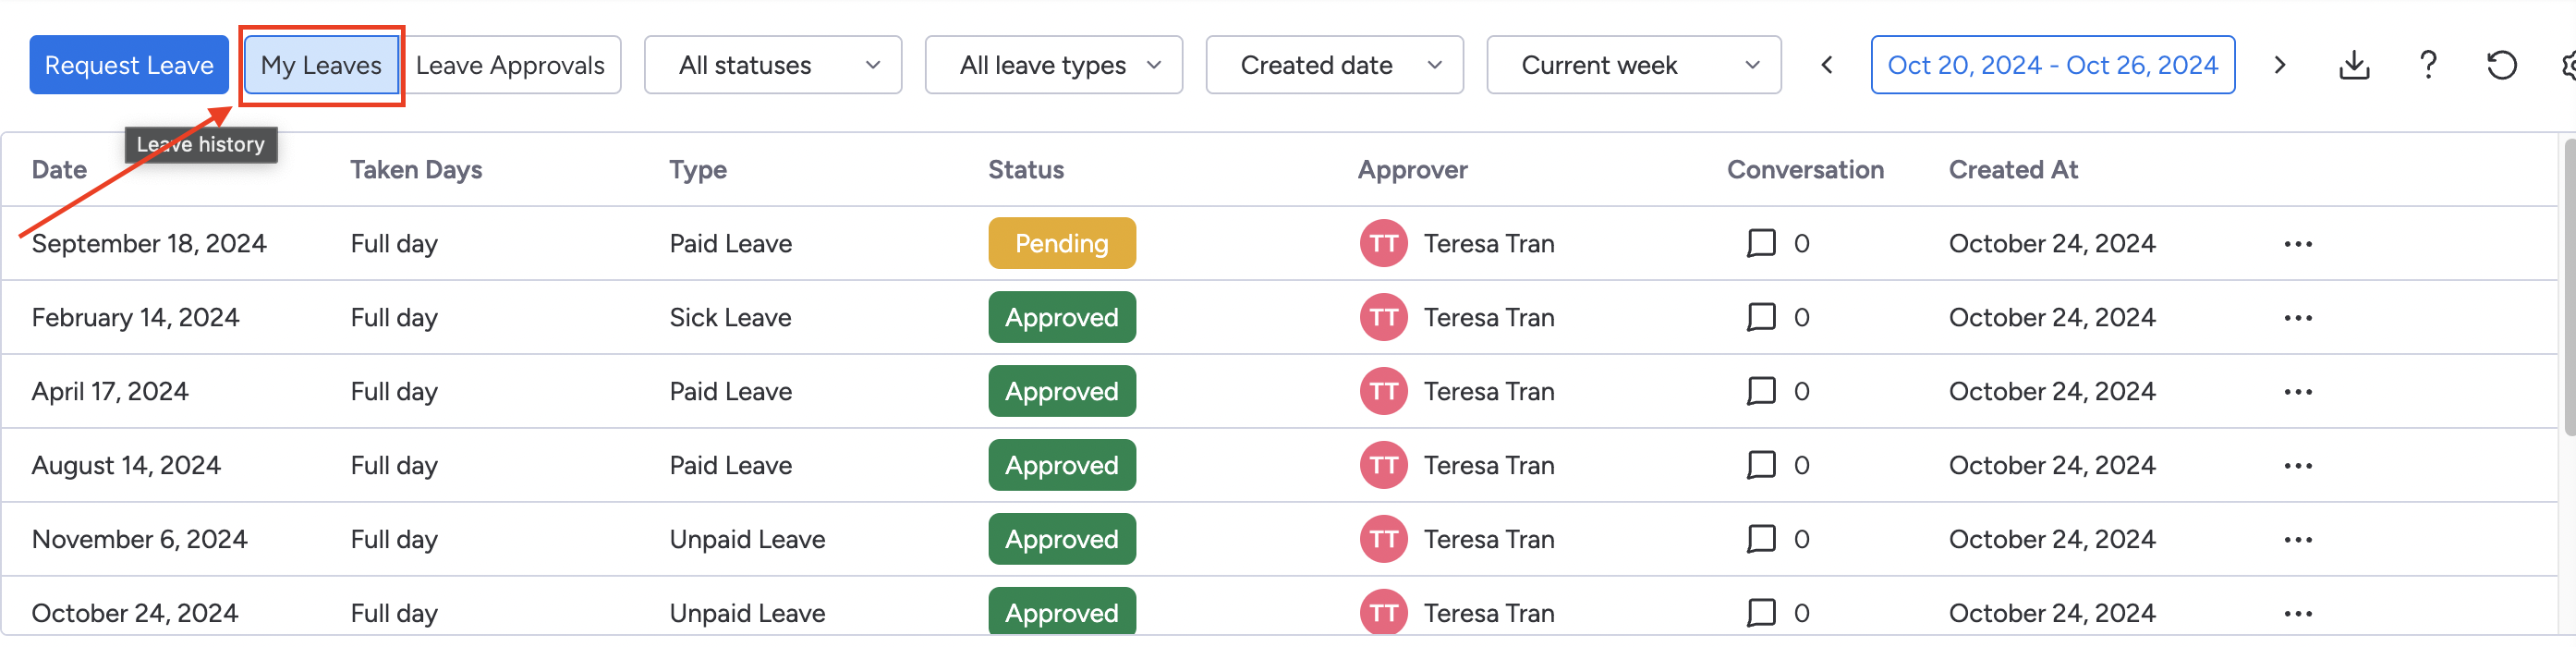Click the Request Leave button
Screen dimensions: 2576x647
coord(129,64)
